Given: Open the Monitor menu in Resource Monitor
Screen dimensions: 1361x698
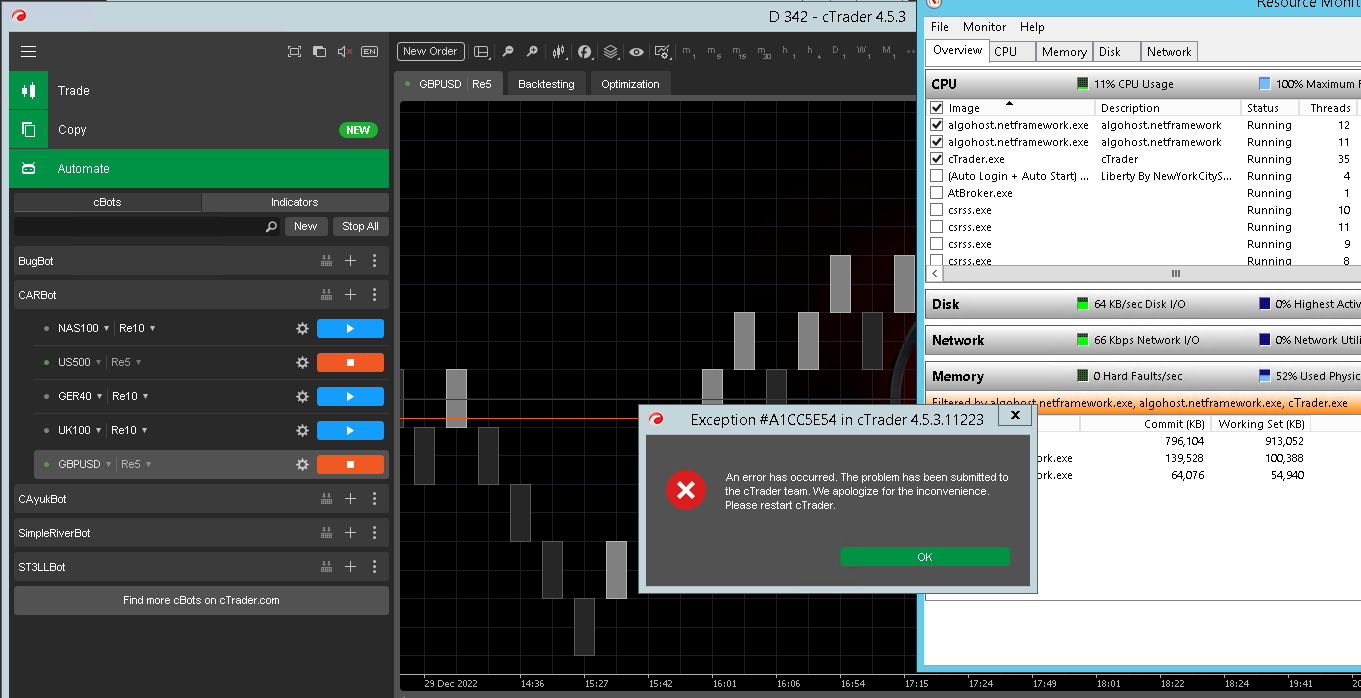Looking at the screenshot, I should pos(984,27).
